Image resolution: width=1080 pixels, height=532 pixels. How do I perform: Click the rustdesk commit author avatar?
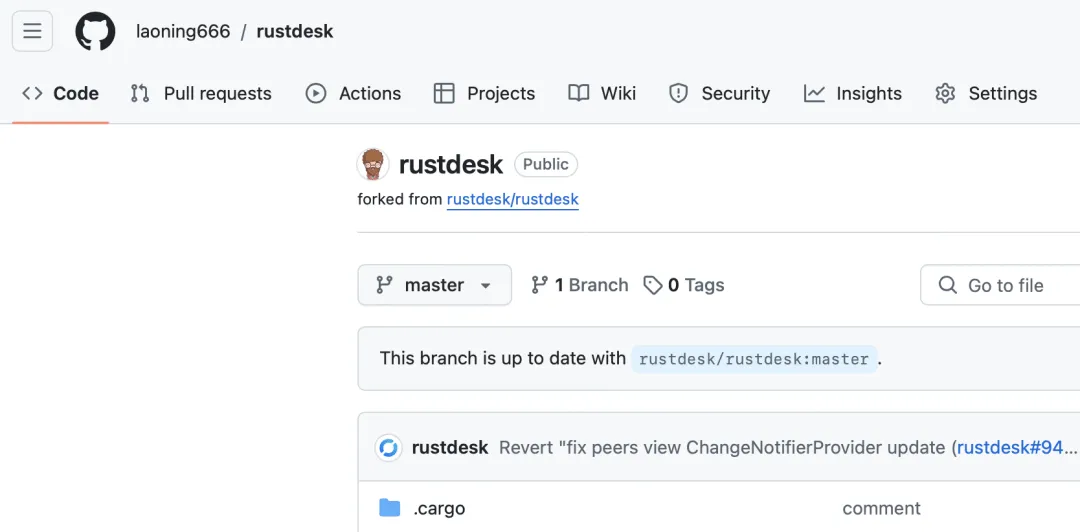(389, 447)
